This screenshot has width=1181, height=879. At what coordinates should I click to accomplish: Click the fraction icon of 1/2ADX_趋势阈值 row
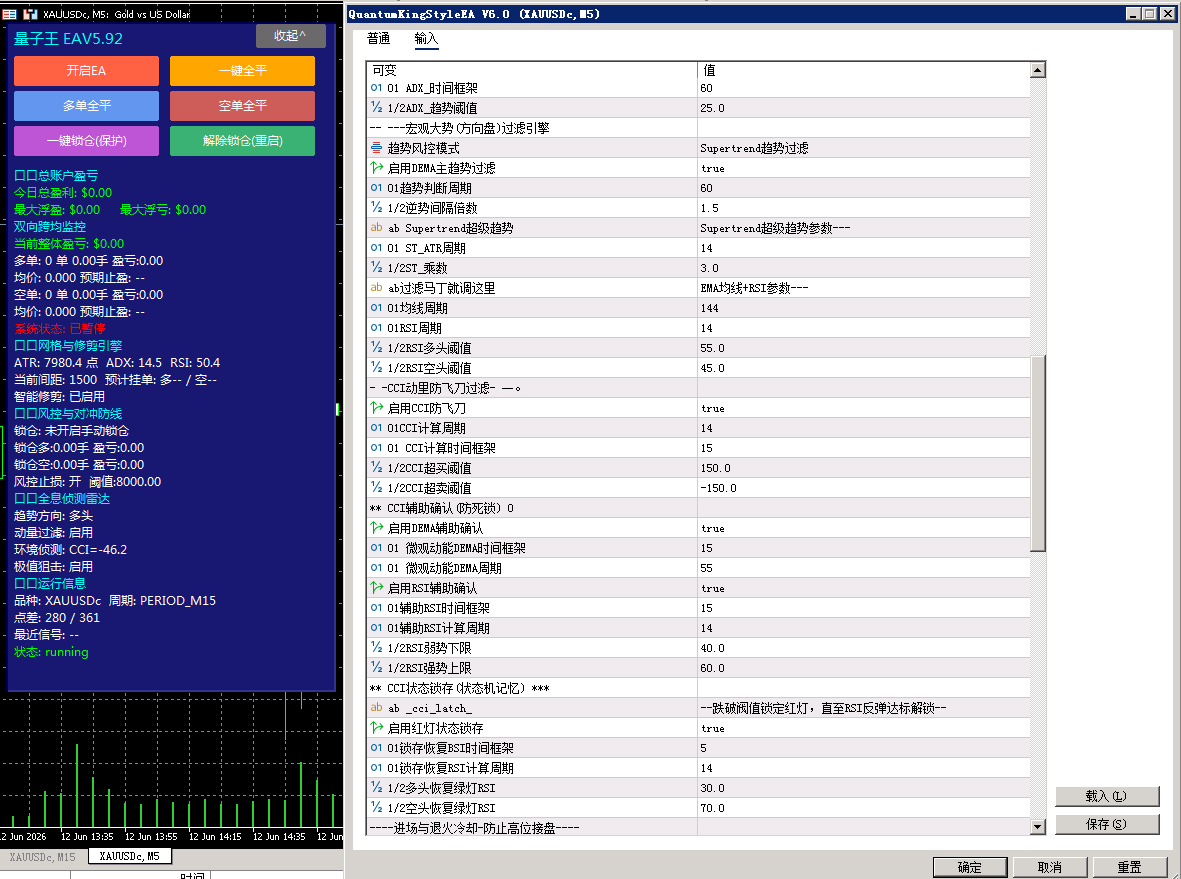pyautogui.click(x=377, y=108)
